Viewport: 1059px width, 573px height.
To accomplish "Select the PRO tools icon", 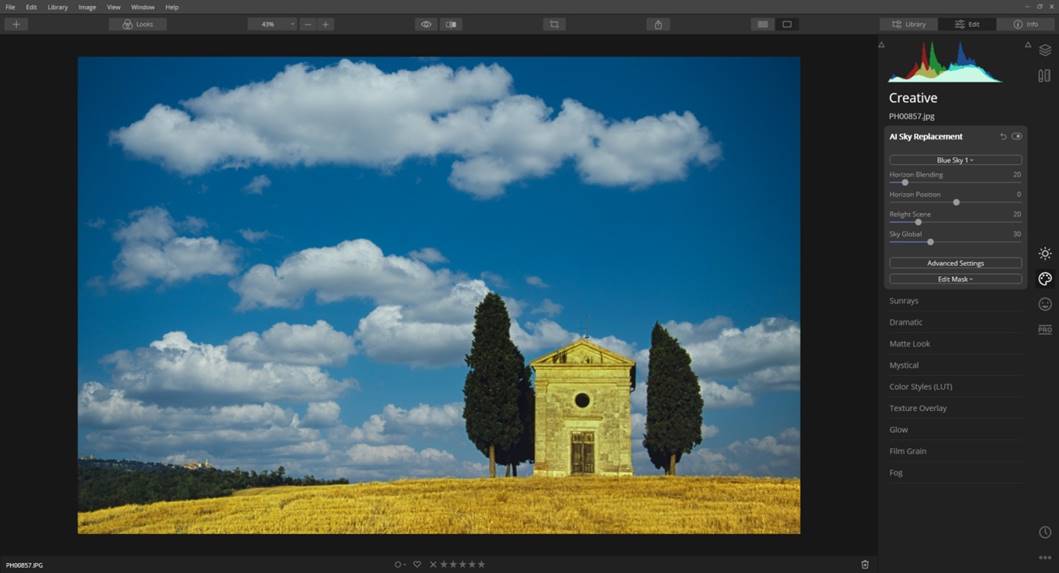I will (x=1045, y=329).
